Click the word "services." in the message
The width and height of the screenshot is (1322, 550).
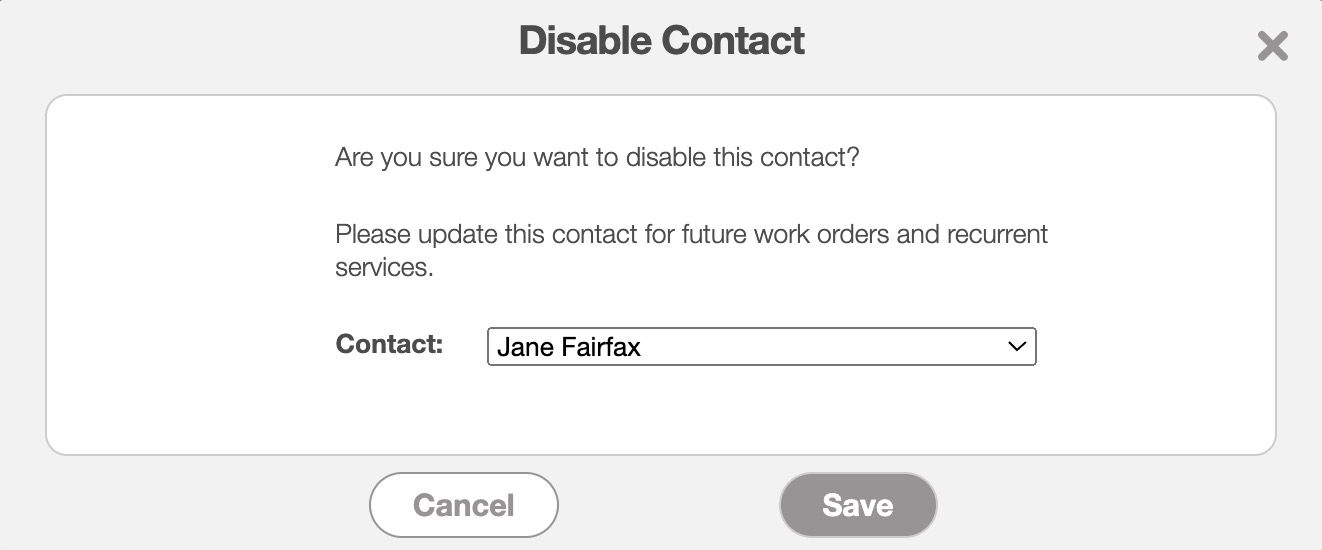384,269
